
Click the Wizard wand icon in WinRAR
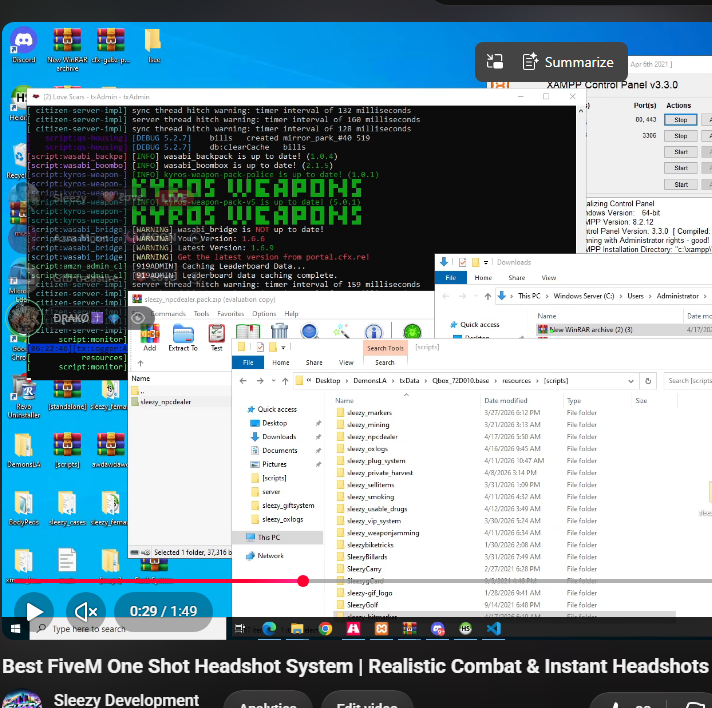click(x=341, y=332)
